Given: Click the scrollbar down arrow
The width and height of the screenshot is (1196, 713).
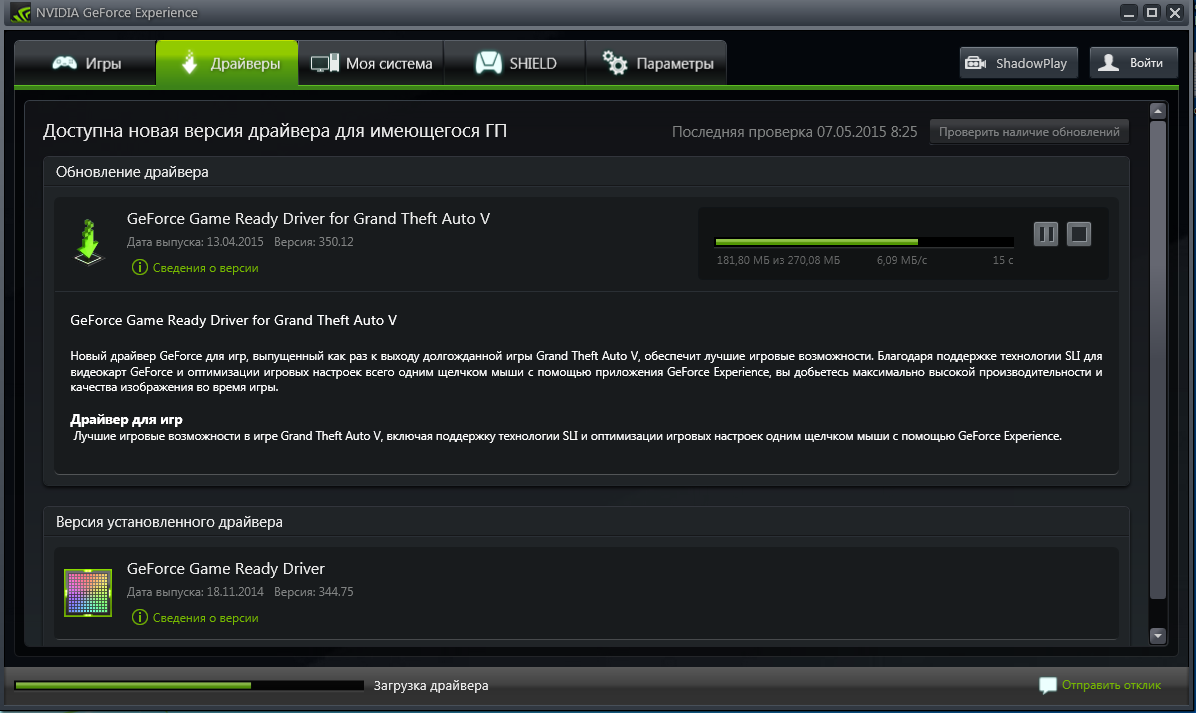Looking at the screenshot, I should click(1158, 635).
